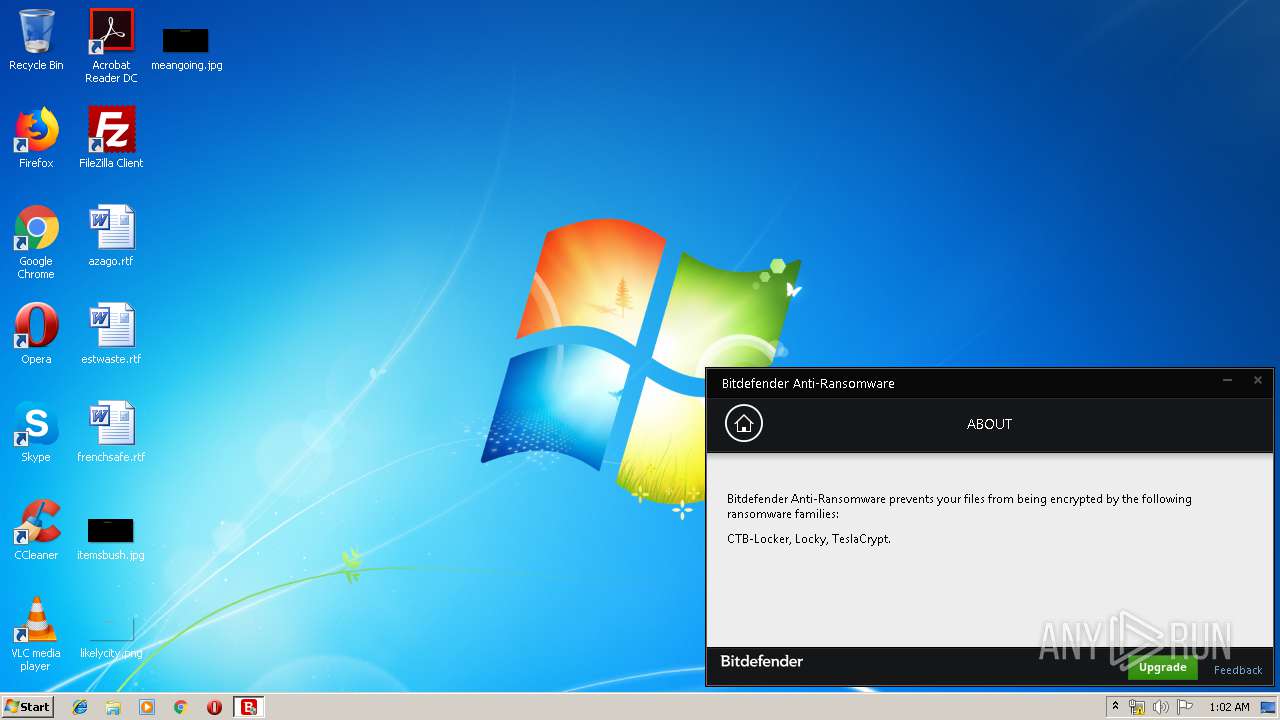Open the Action Center flag icon
The image size is (1280, 720).
click(x=1185, y=707)
